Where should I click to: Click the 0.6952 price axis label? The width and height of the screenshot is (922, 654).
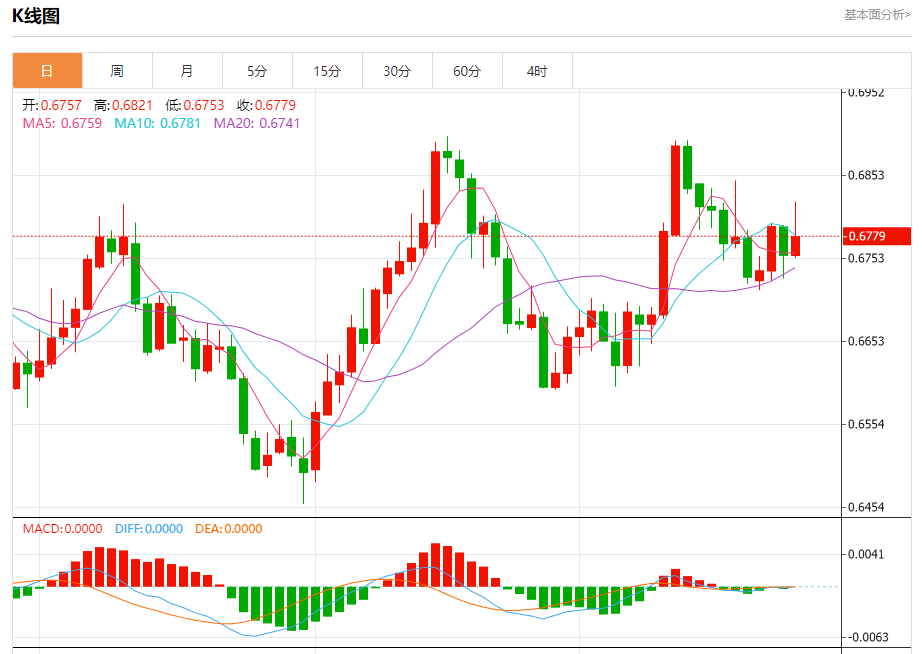pos(866,92)
